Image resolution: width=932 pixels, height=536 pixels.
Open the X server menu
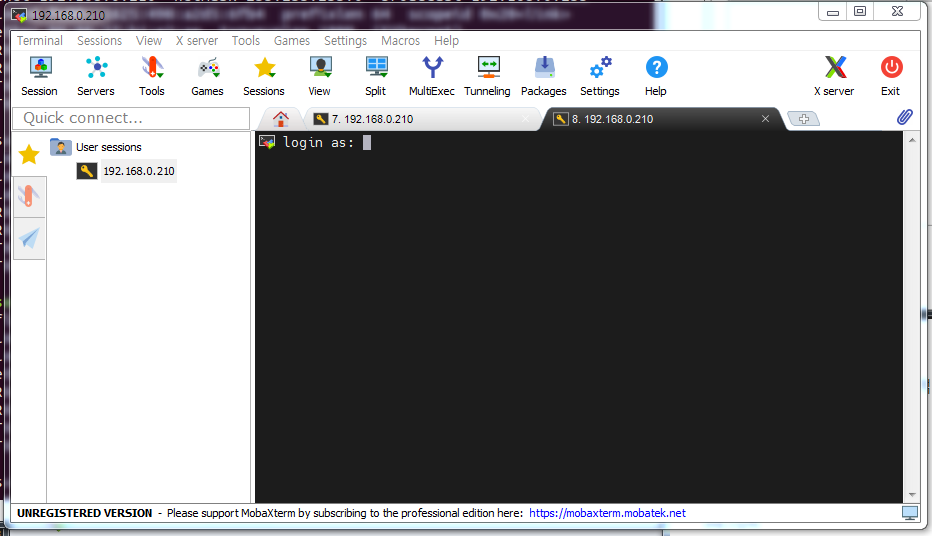pyautogui.click(x=197, y=40)
